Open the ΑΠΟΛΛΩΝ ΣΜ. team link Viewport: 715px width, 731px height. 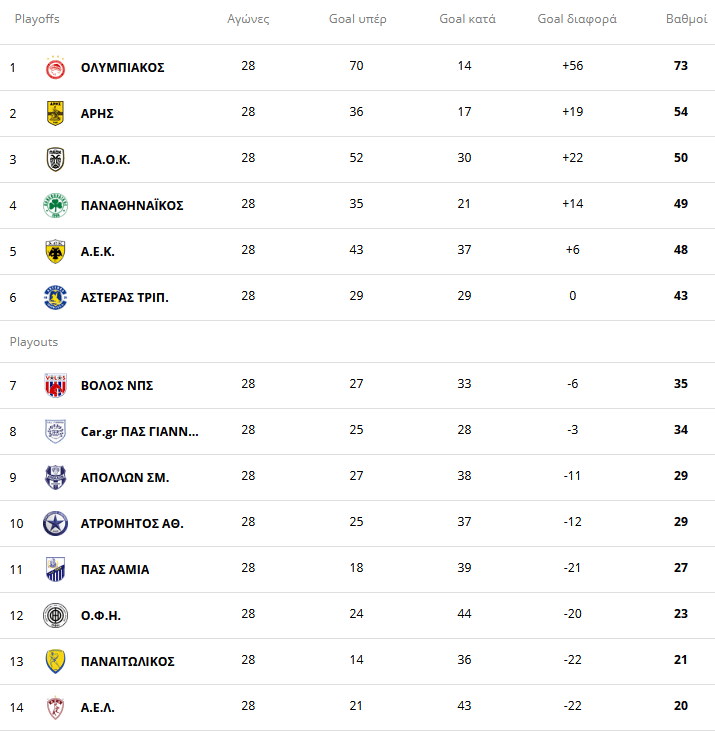125,478
